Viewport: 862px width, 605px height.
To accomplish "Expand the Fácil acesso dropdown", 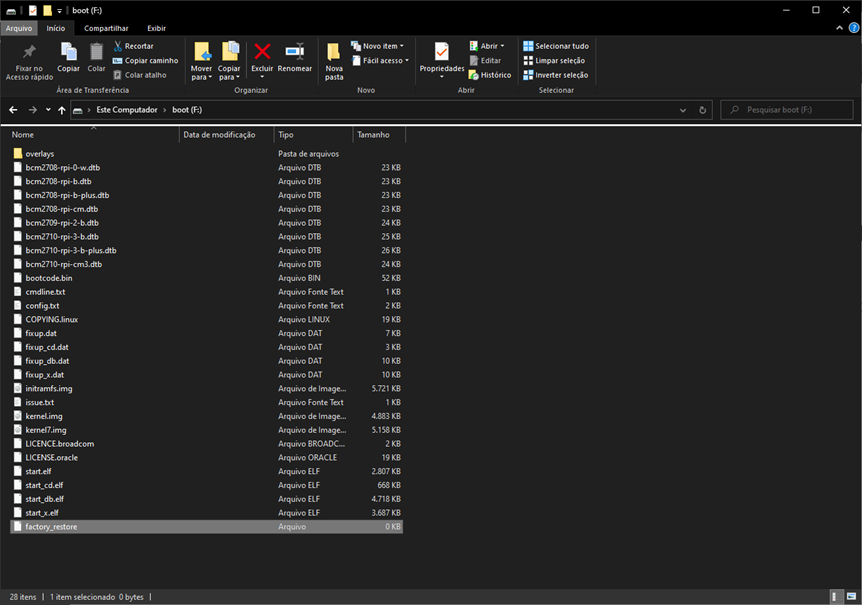I will click(383, 60).
